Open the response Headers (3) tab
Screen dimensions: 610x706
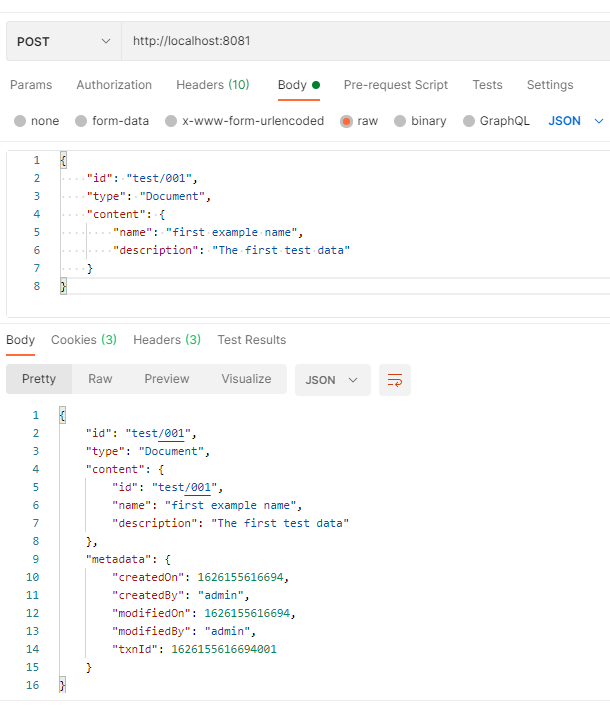click(x=167, y=340)
